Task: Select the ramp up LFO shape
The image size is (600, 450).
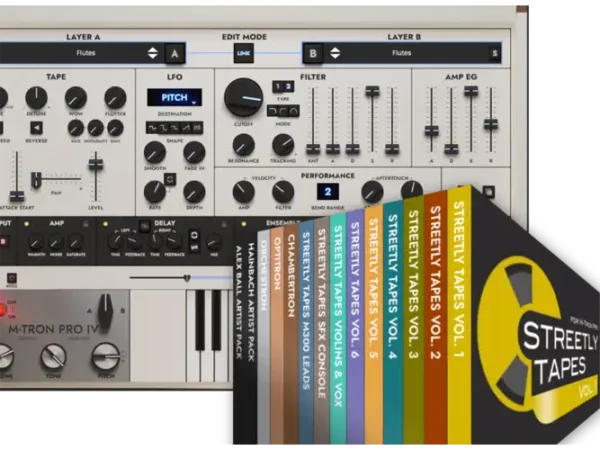Action: 186,128
